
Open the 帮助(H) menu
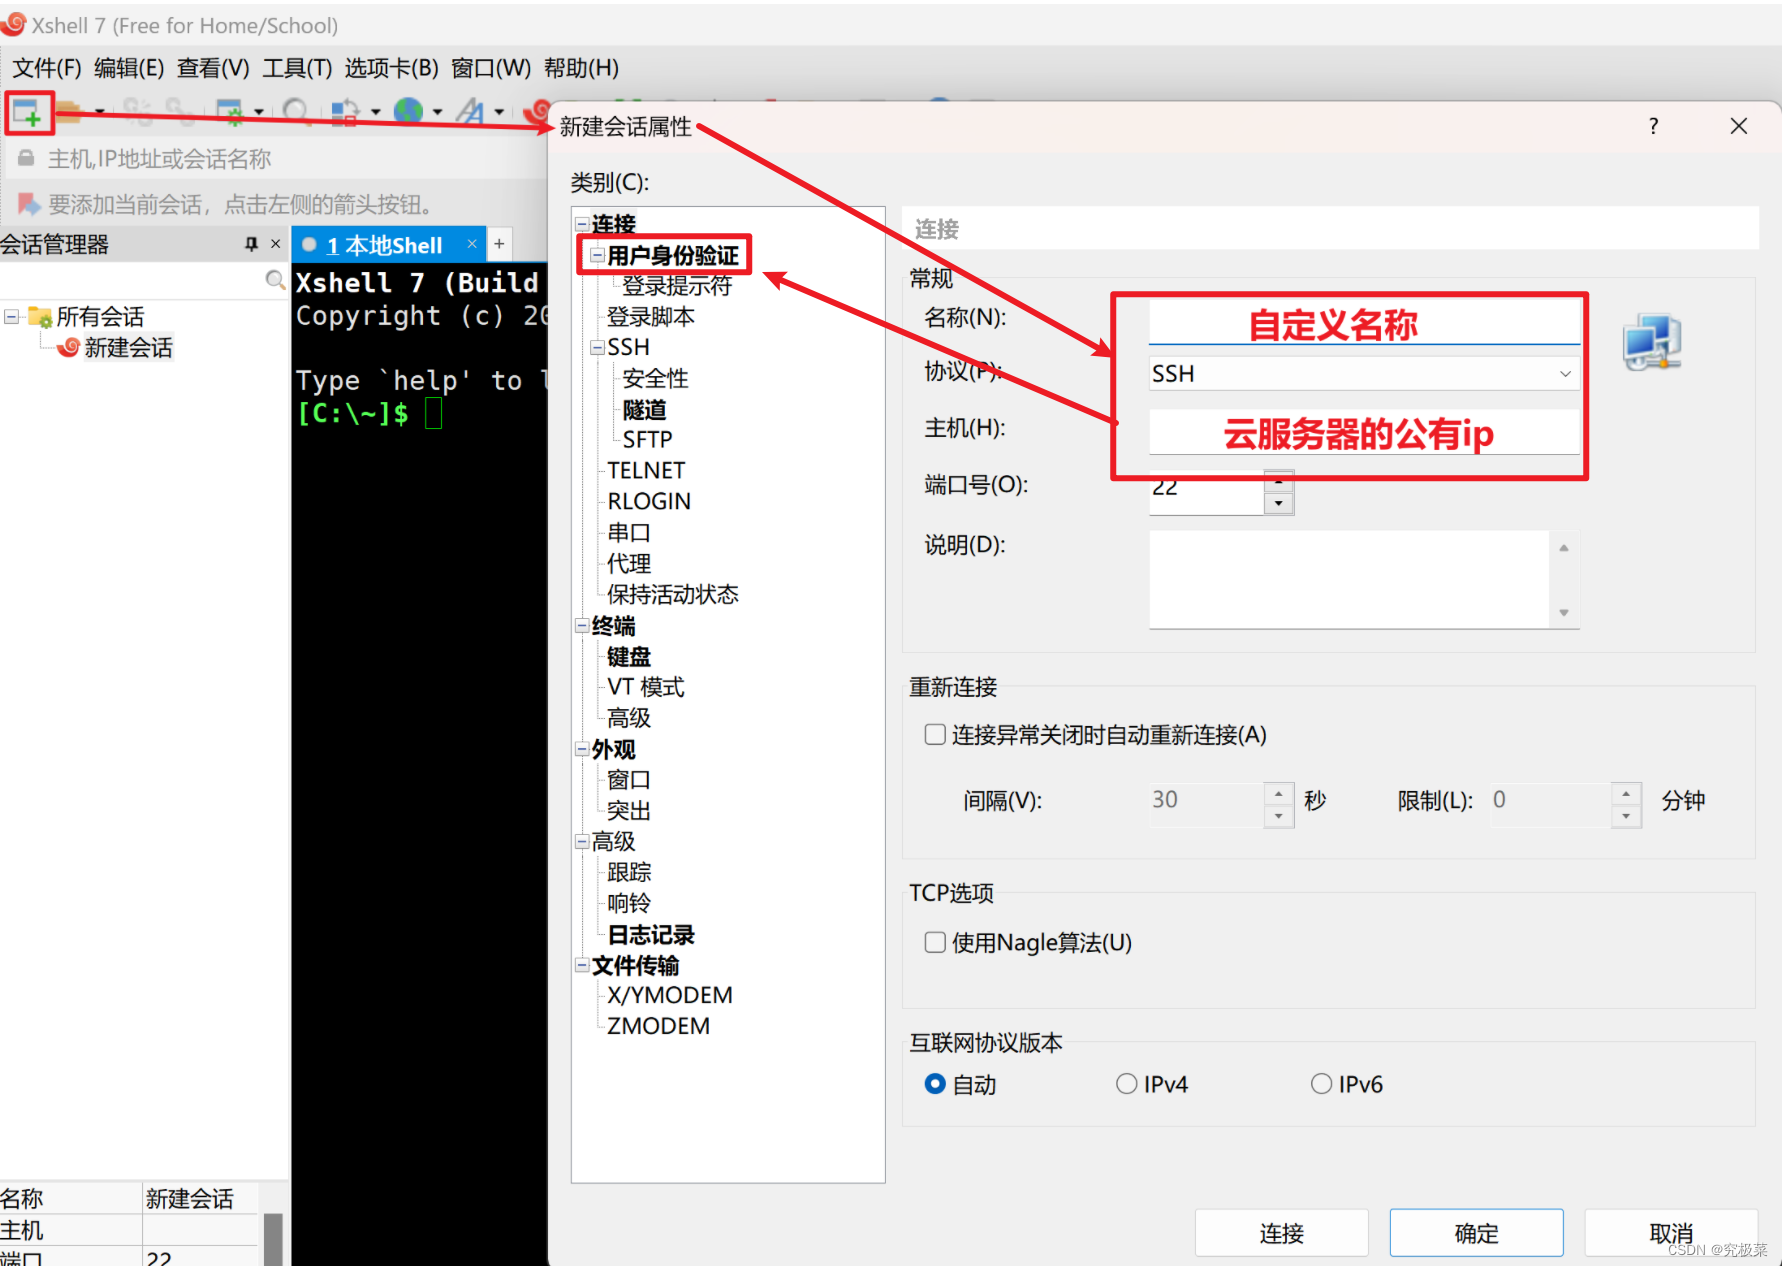[x=581, y=68]
